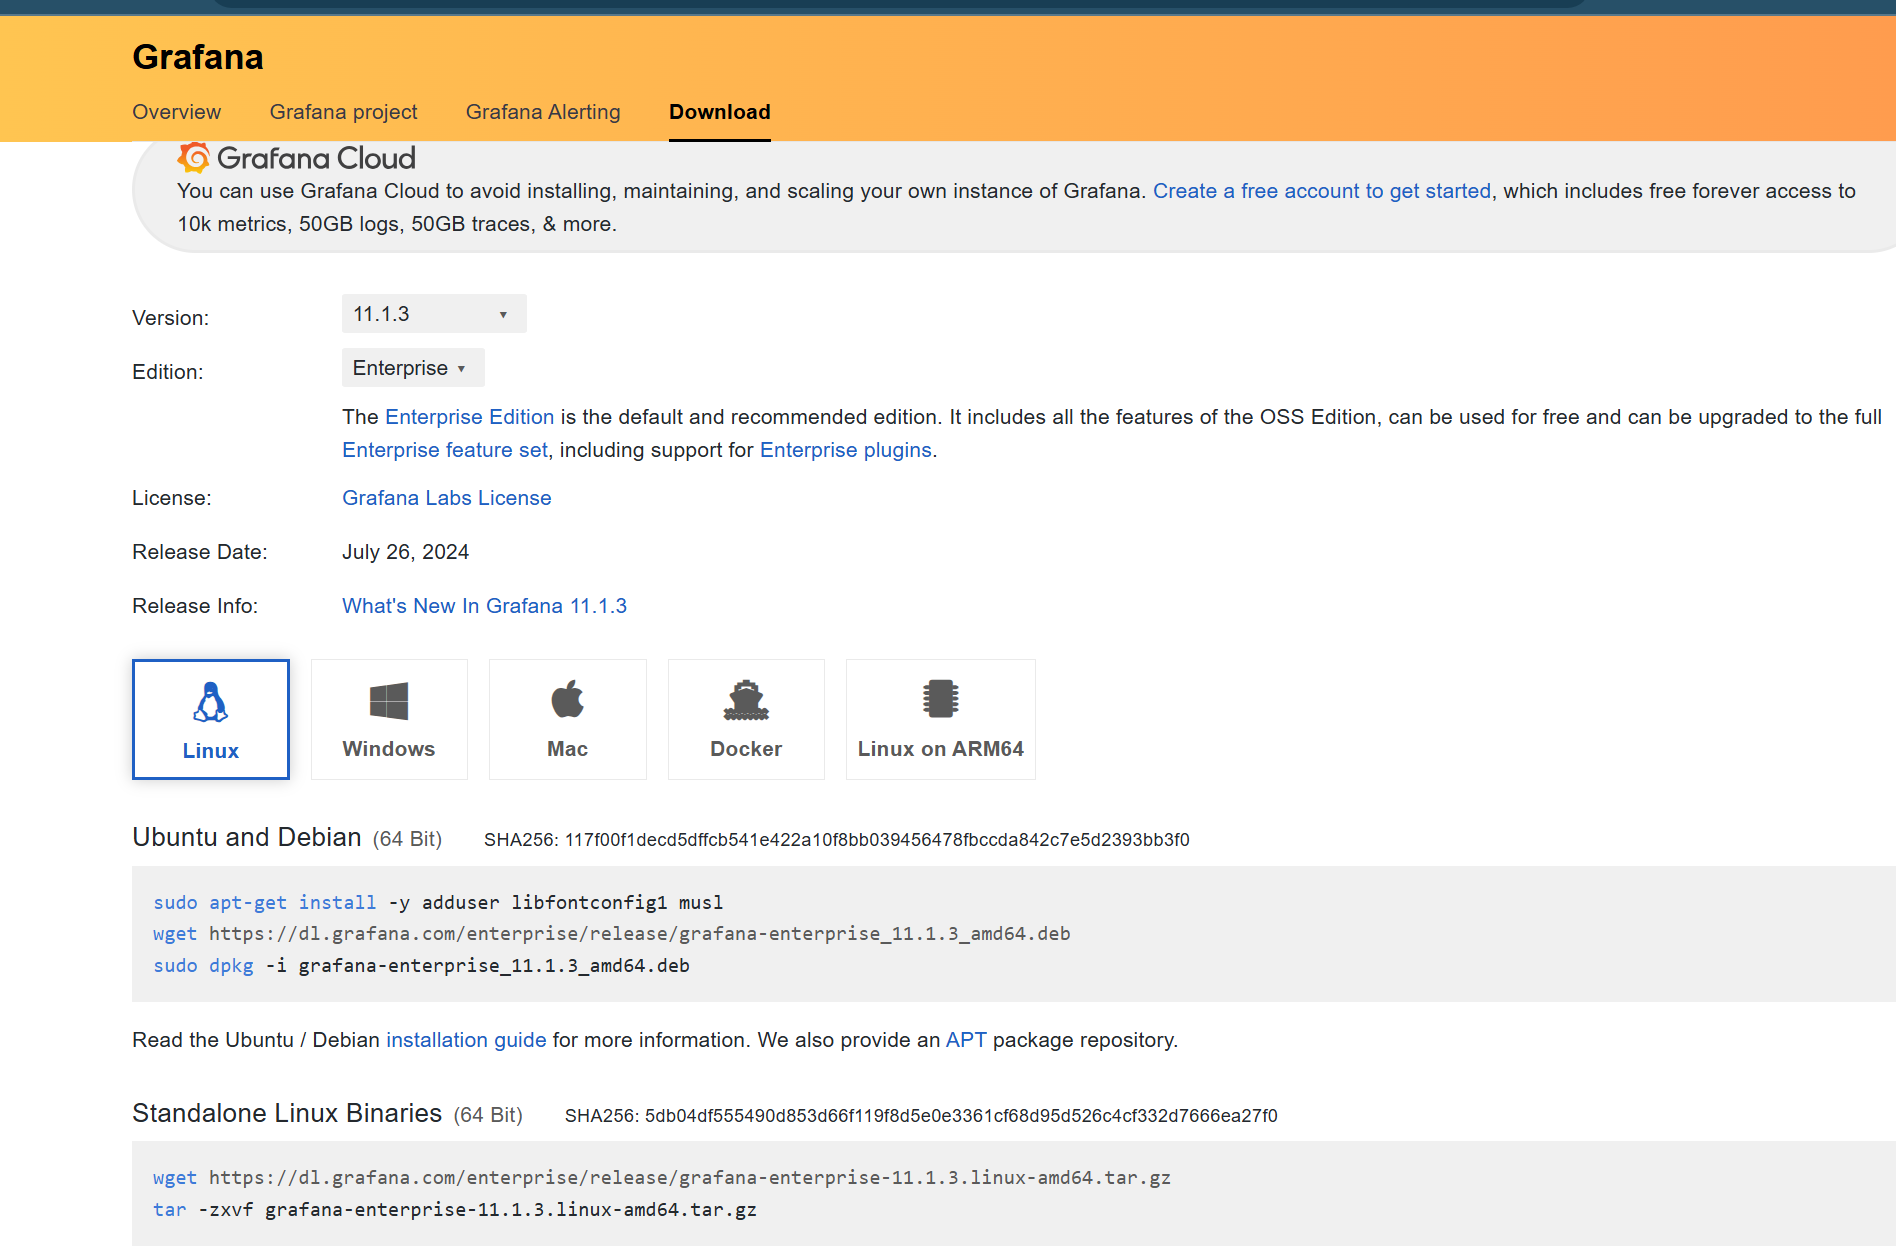Open the Version 11.1.3 dropdown
Screen dimensions: 1896x1255
pyautogui.click(x=434, y=314)
